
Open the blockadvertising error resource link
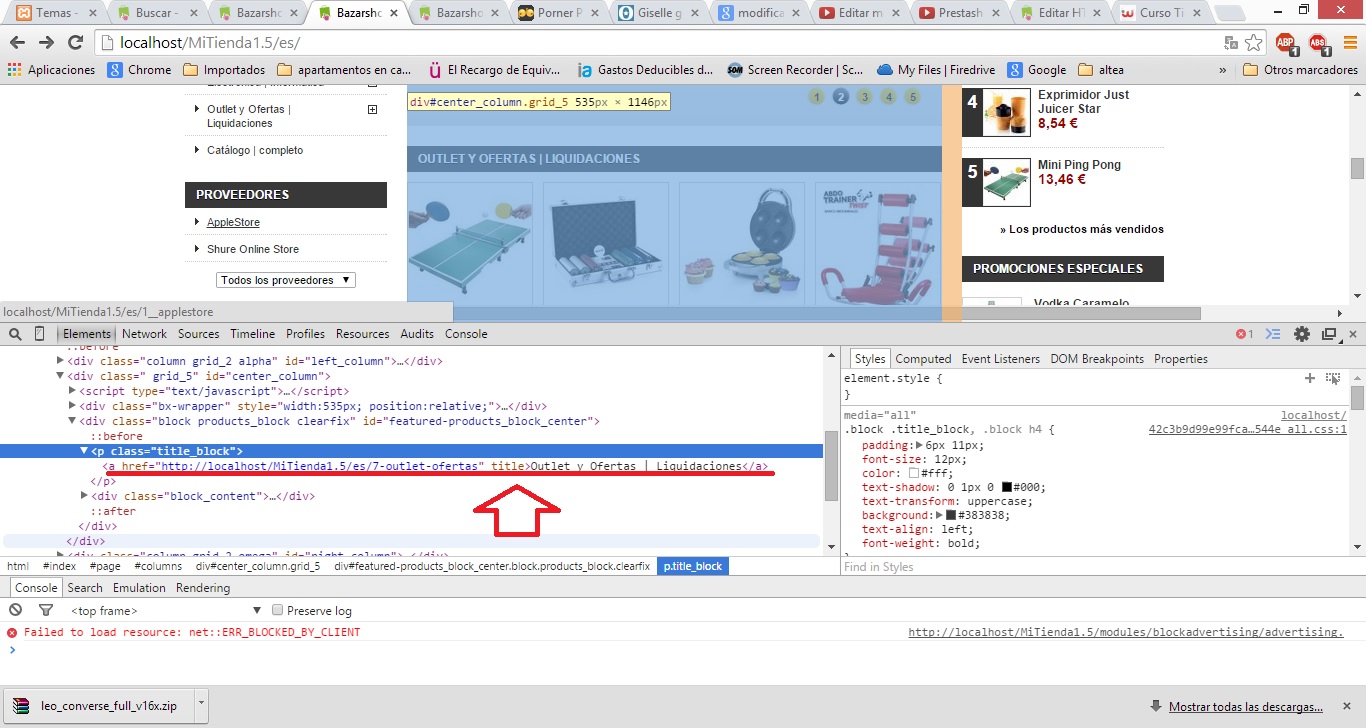[1125, 632]
